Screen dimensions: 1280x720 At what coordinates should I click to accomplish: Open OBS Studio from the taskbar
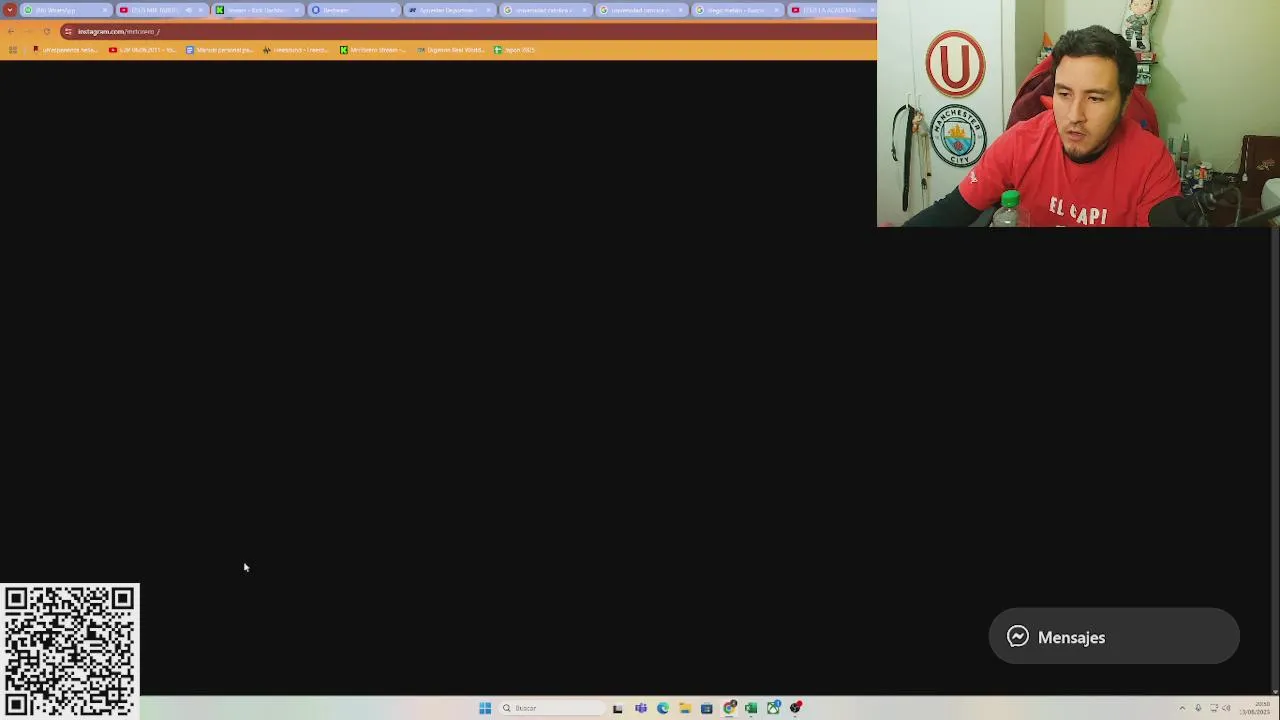tap(796, 708)
